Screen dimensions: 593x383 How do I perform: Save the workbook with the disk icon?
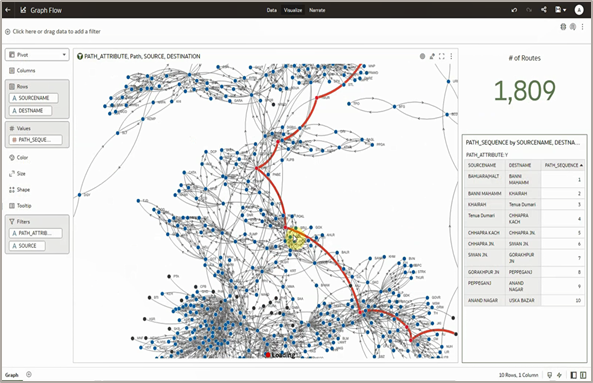(x=558, y=10)
